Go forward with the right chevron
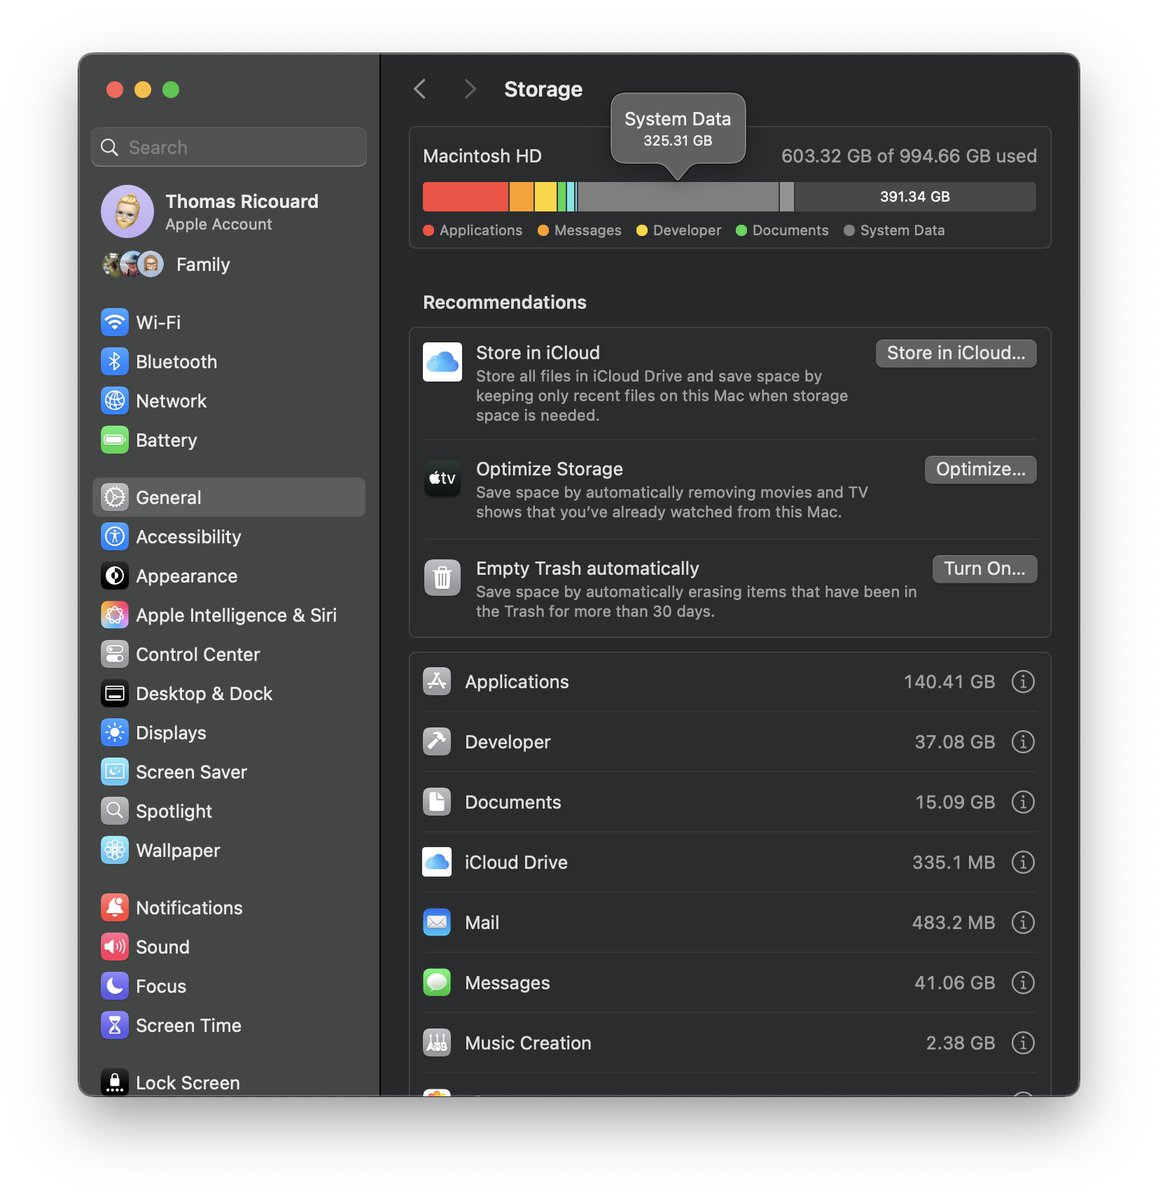This screenshot has height=1200, width=1158. click(x=470, y=89)
